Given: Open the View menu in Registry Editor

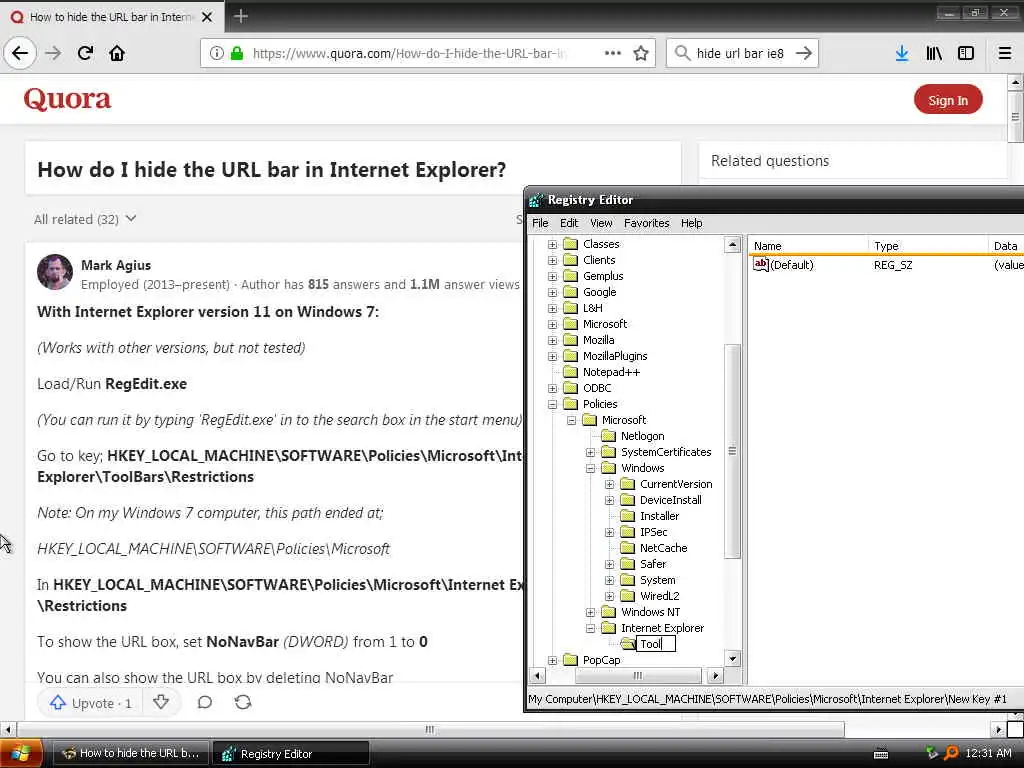Looking at the screenshot, I should tap(601, 223).
